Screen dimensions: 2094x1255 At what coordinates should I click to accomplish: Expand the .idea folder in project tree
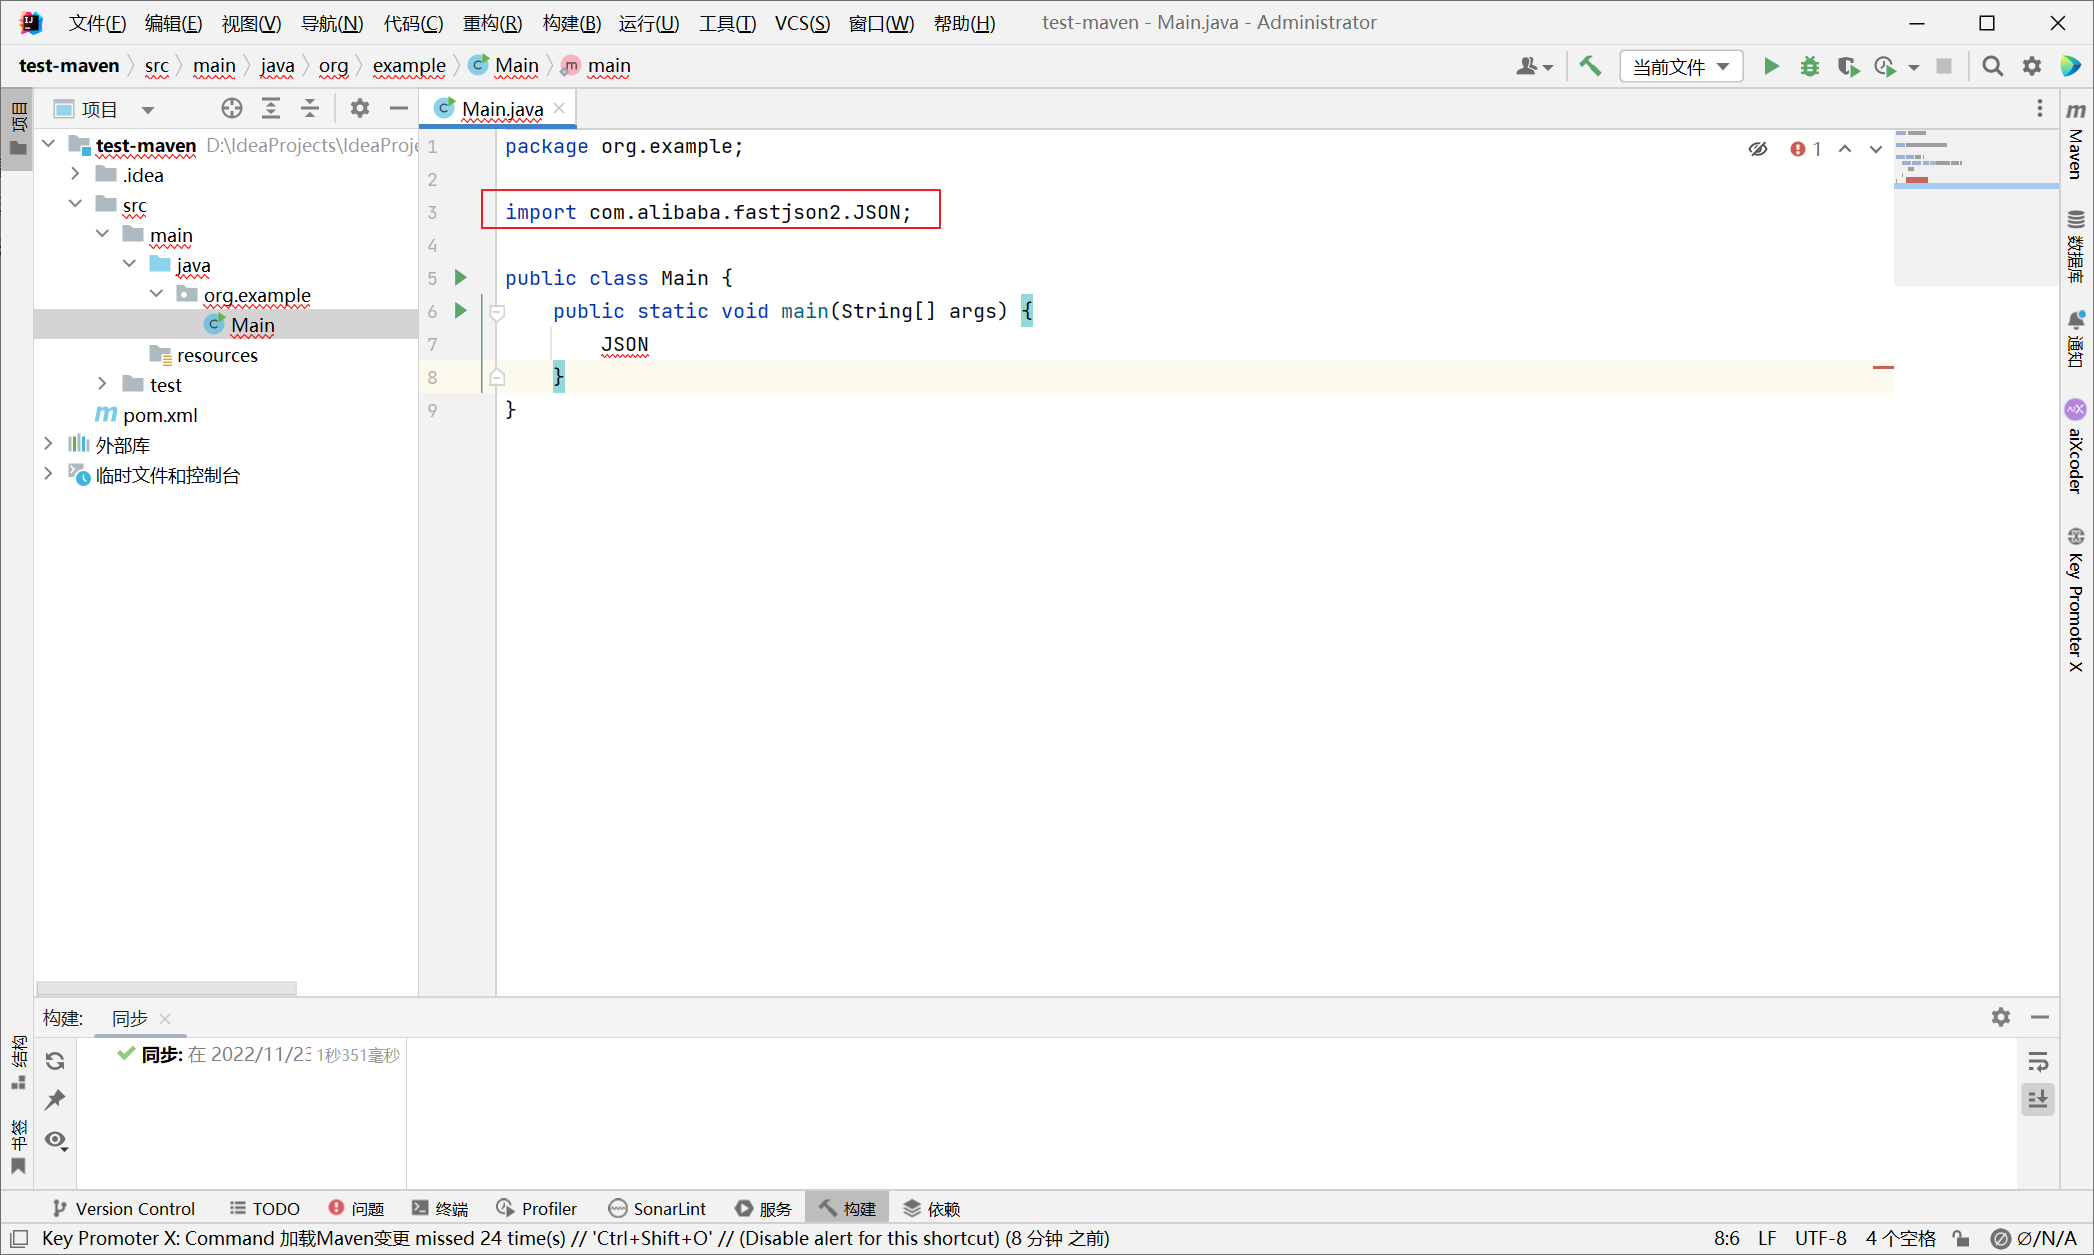tap(76, 175)
